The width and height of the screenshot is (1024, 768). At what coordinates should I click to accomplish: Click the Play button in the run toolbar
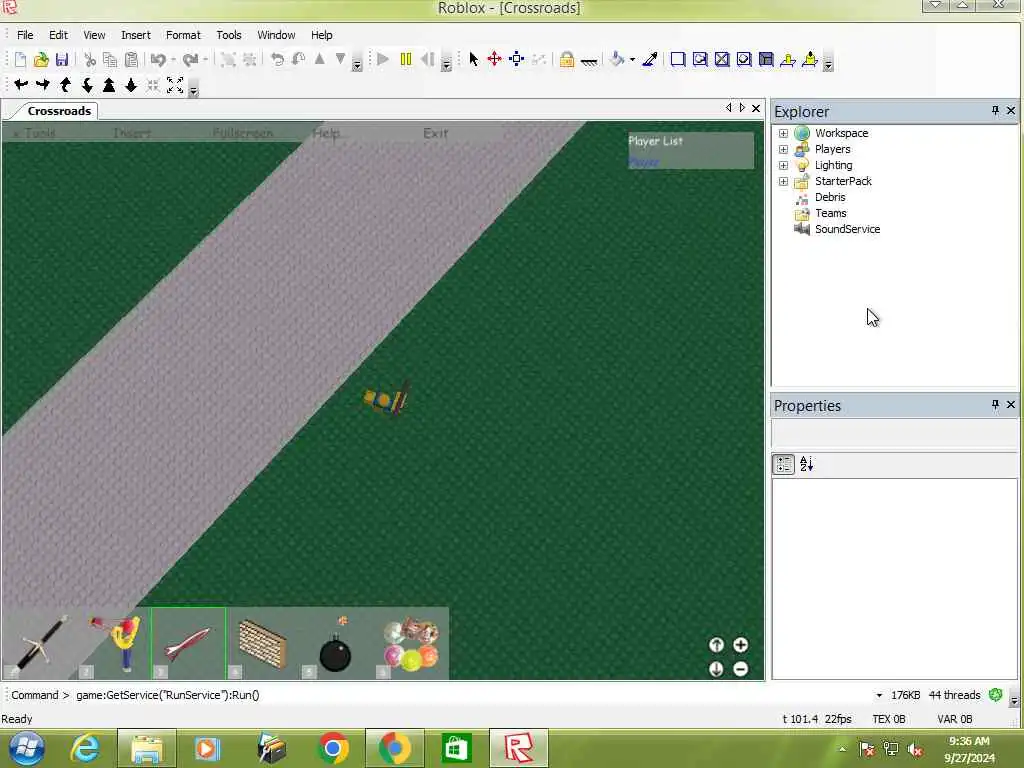383,60
